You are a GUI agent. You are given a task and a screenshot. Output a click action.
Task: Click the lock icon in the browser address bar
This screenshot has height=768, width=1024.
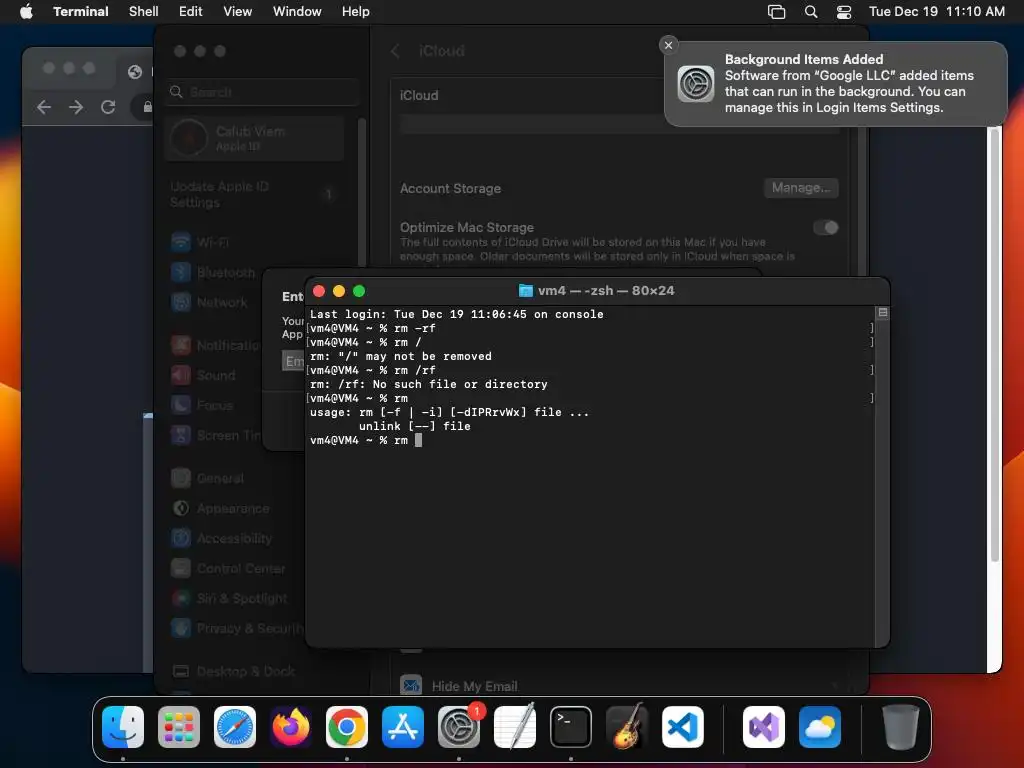click(x=148, y=107)
